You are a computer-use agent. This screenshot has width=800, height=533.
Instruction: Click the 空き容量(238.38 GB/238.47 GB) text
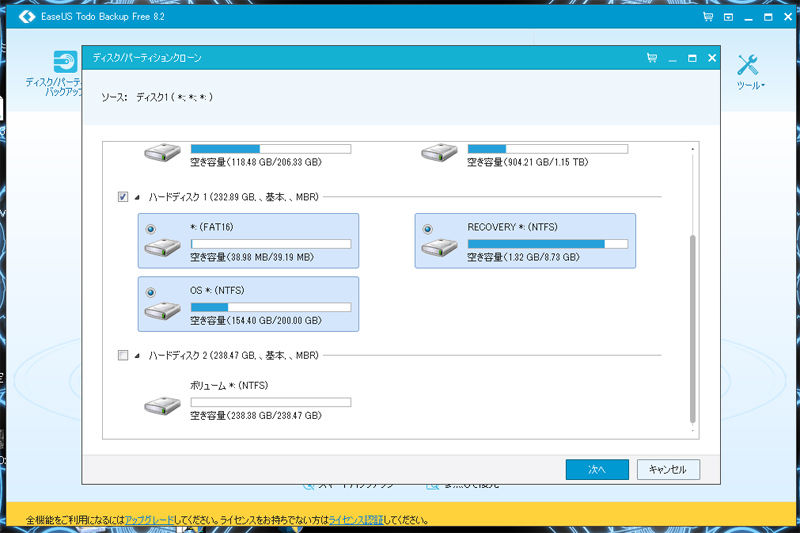coord(256,416)
